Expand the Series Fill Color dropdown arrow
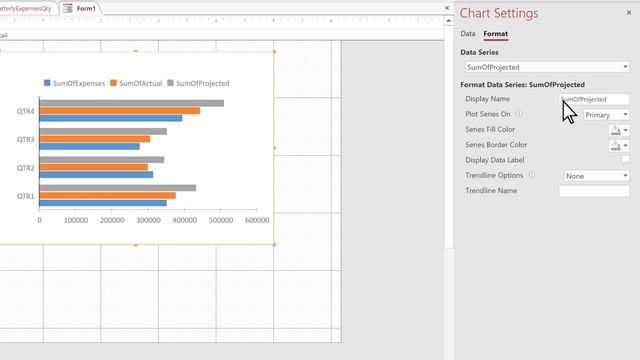Screen dimensions: 640x360 (x=625, y=131)
